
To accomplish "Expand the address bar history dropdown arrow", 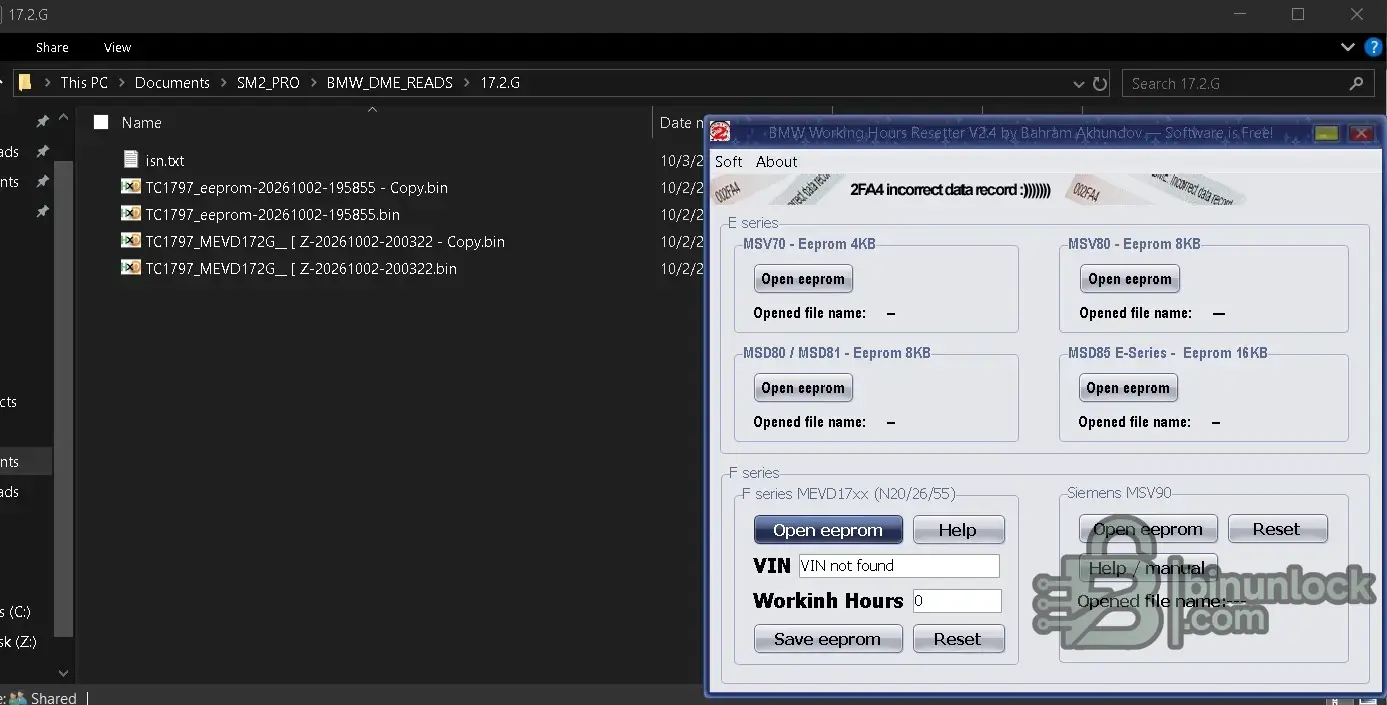I will (1078, 84).
